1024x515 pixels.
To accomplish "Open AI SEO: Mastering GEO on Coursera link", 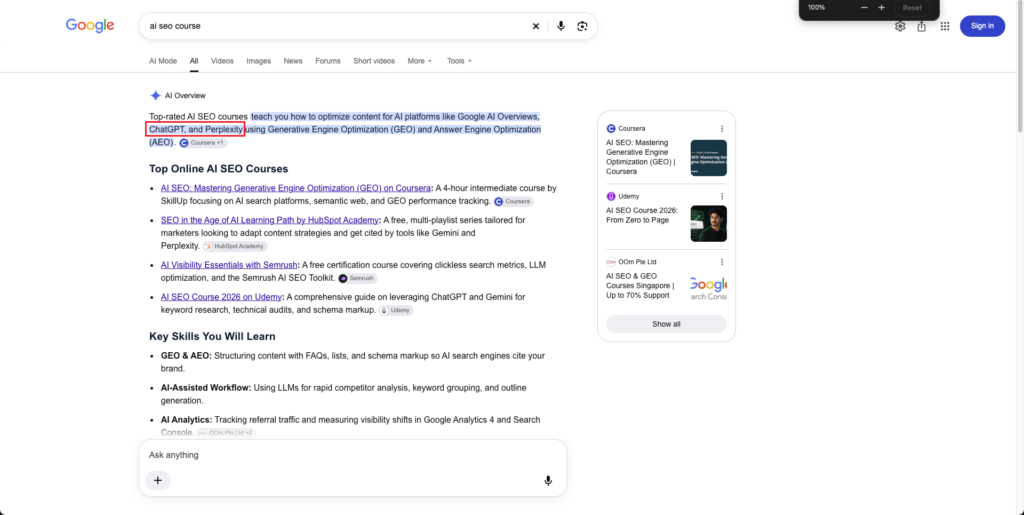I will point(296,188).
